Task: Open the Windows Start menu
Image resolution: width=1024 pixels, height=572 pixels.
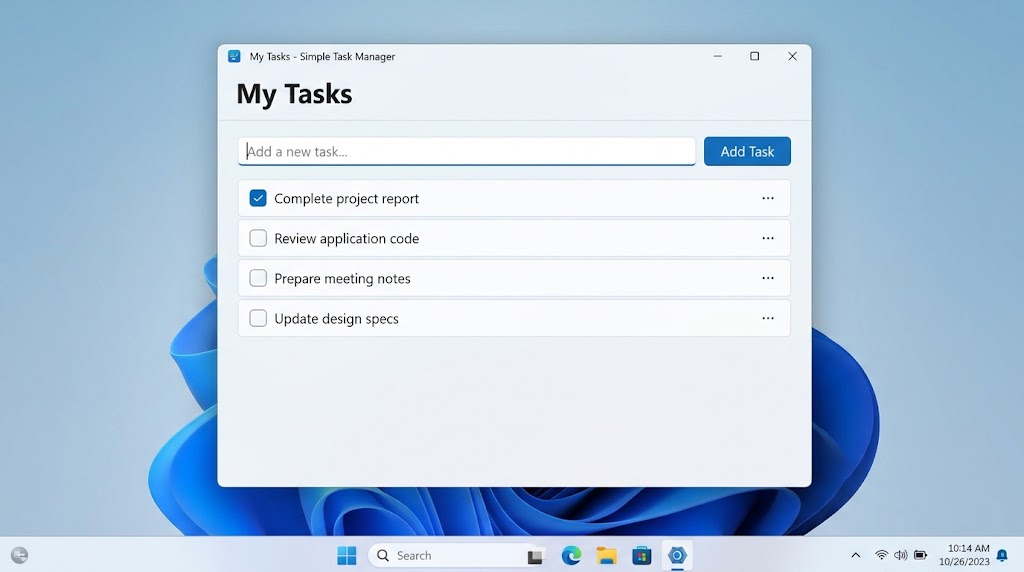Action: (x=347, y=556)
